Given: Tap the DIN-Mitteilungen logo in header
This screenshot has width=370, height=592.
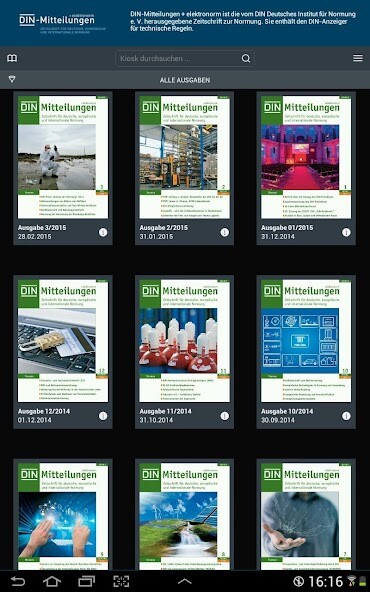Looking at the screenshot, I should pyautogui.click(x=62, y=23).
